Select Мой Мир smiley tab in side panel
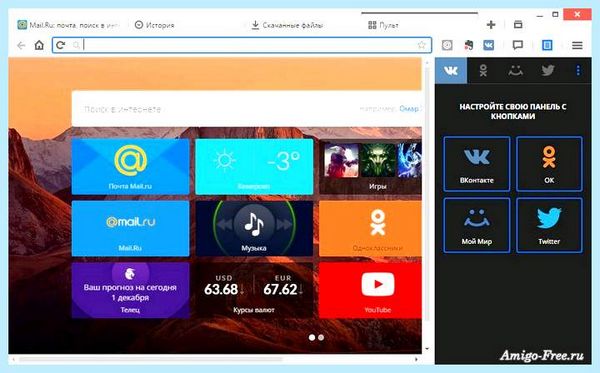 click(515, 70)
